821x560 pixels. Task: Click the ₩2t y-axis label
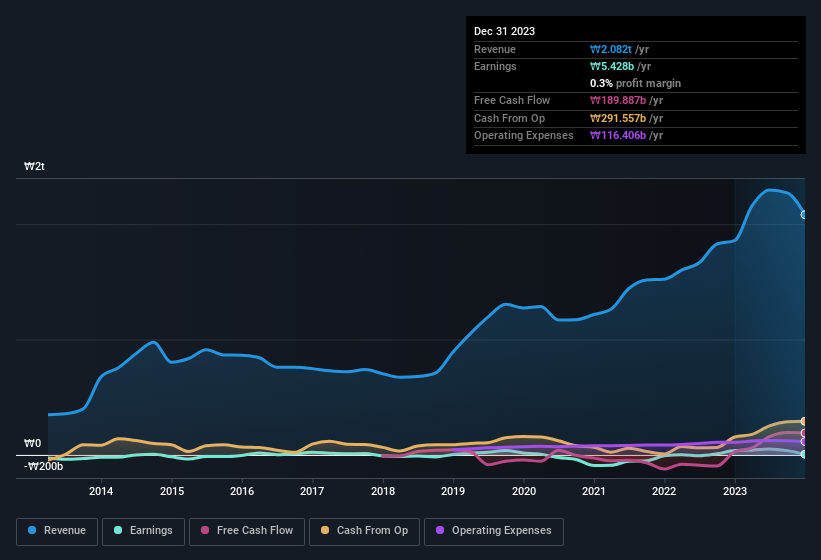(35, 166)
